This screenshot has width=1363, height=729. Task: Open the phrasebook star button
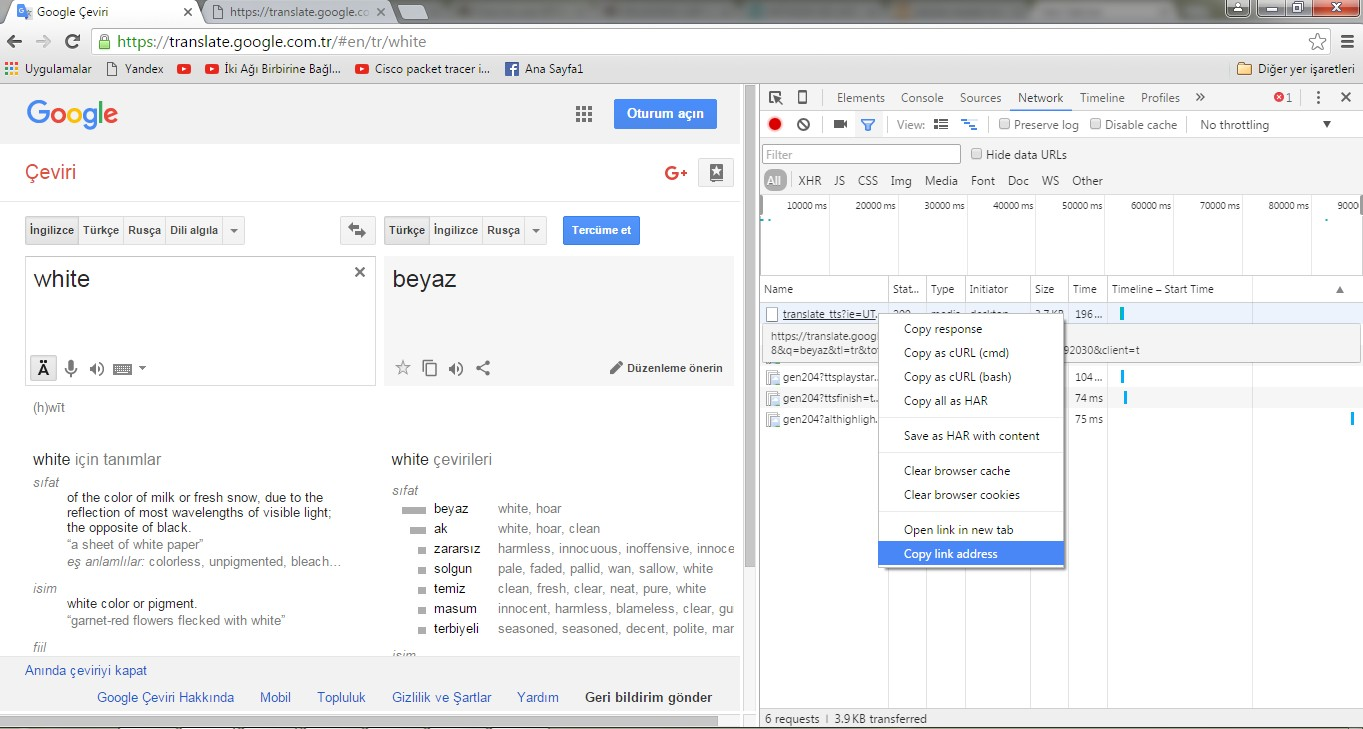point(716,173)
